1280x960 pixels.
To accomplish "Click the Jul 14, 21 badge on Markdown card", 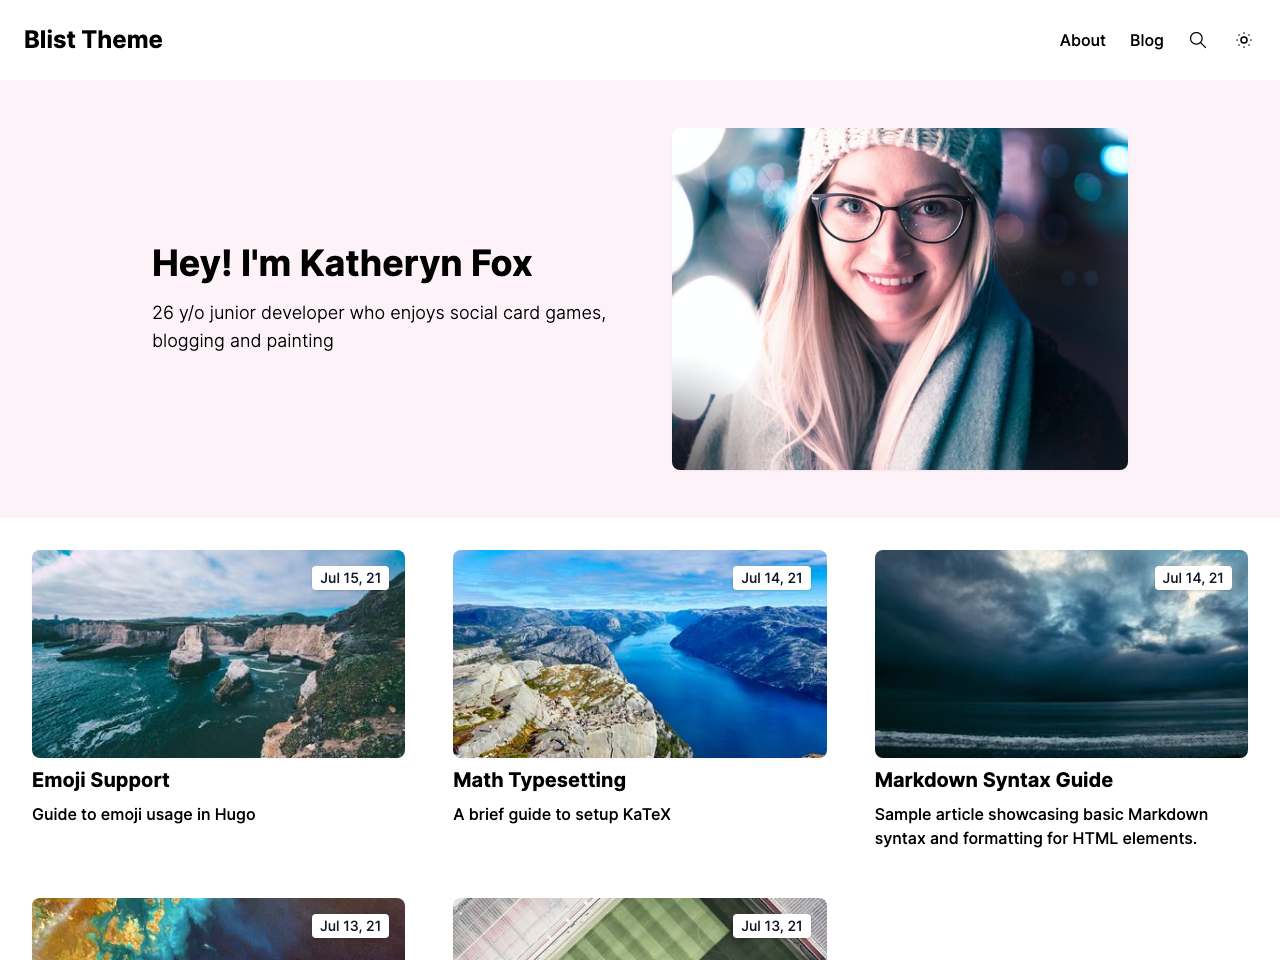I will (x=1193, y=578).
